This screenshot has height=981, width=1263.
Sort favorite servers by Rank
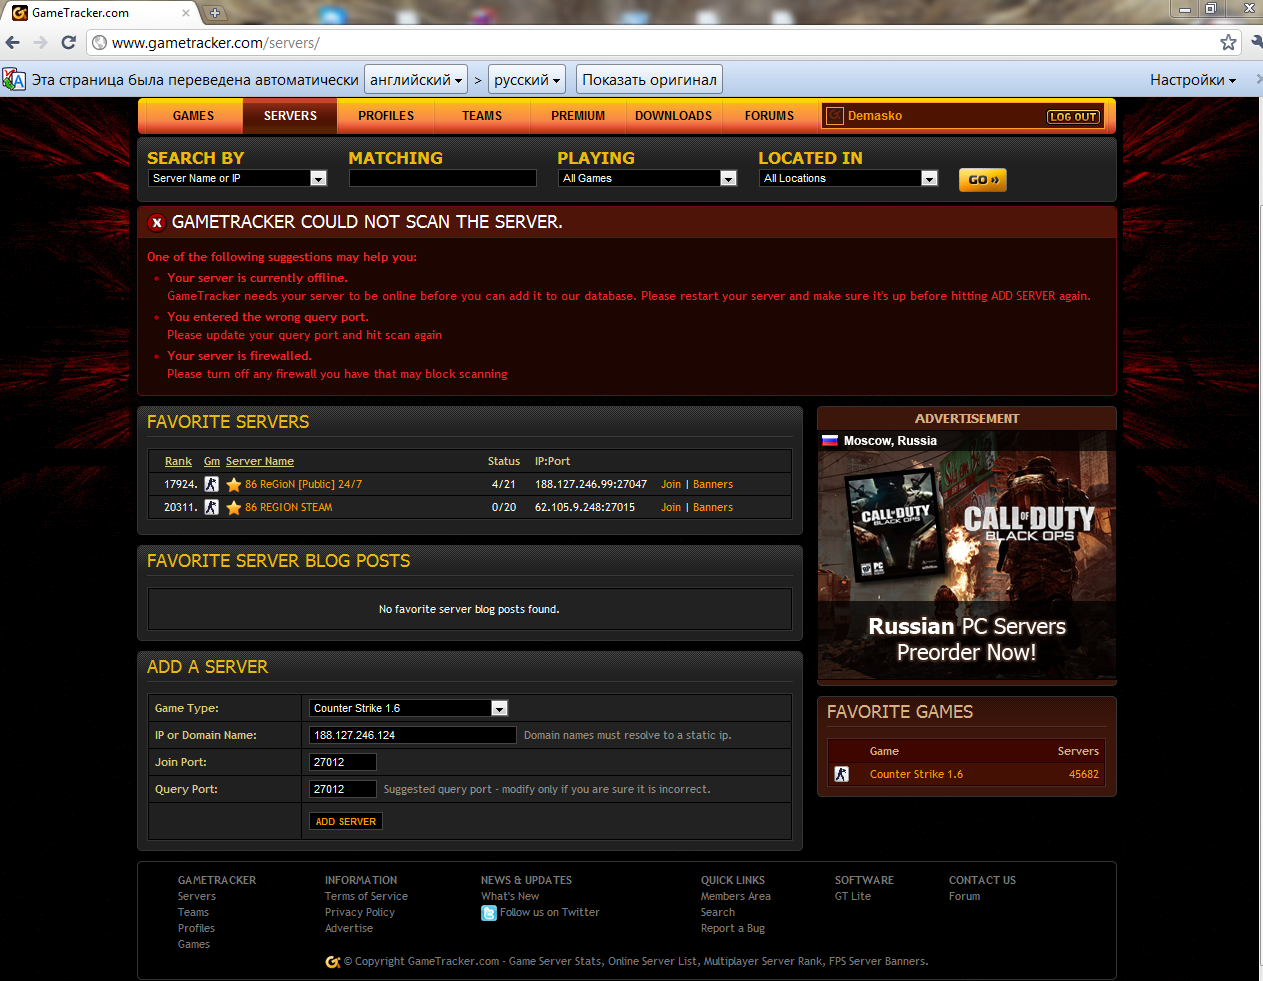[x=178, y=461]
